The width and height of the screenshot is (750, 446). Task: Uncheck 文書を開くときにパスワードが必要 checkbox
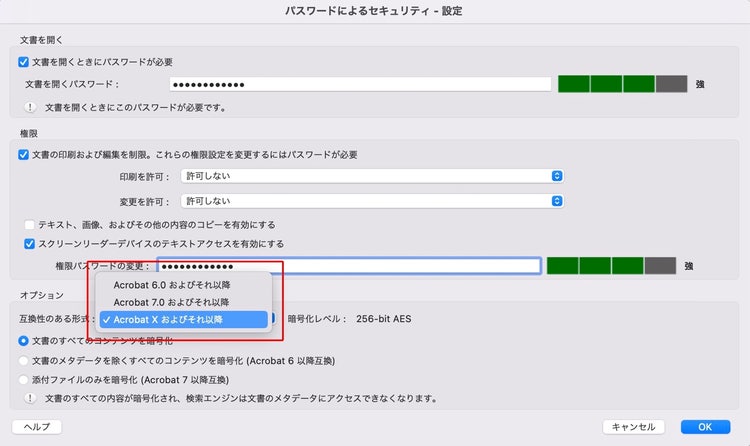[23, 62]
